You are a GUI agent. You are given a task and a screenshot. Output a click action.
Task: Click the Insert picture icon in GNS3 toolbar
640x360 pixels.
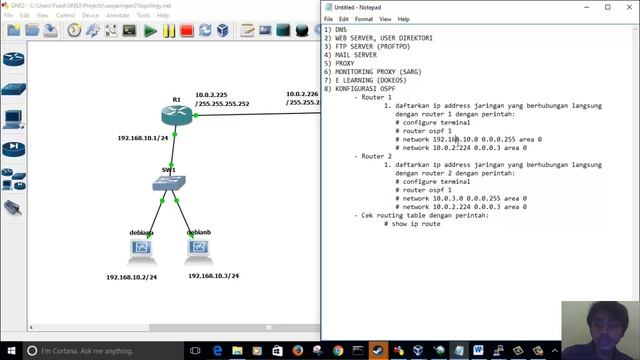click(265, 31)
